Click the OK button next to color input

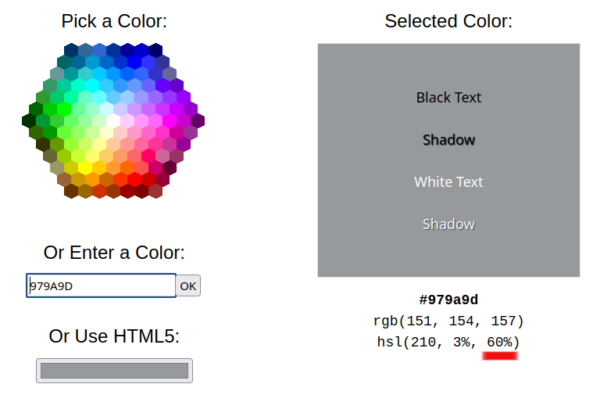tap(188, 286)
